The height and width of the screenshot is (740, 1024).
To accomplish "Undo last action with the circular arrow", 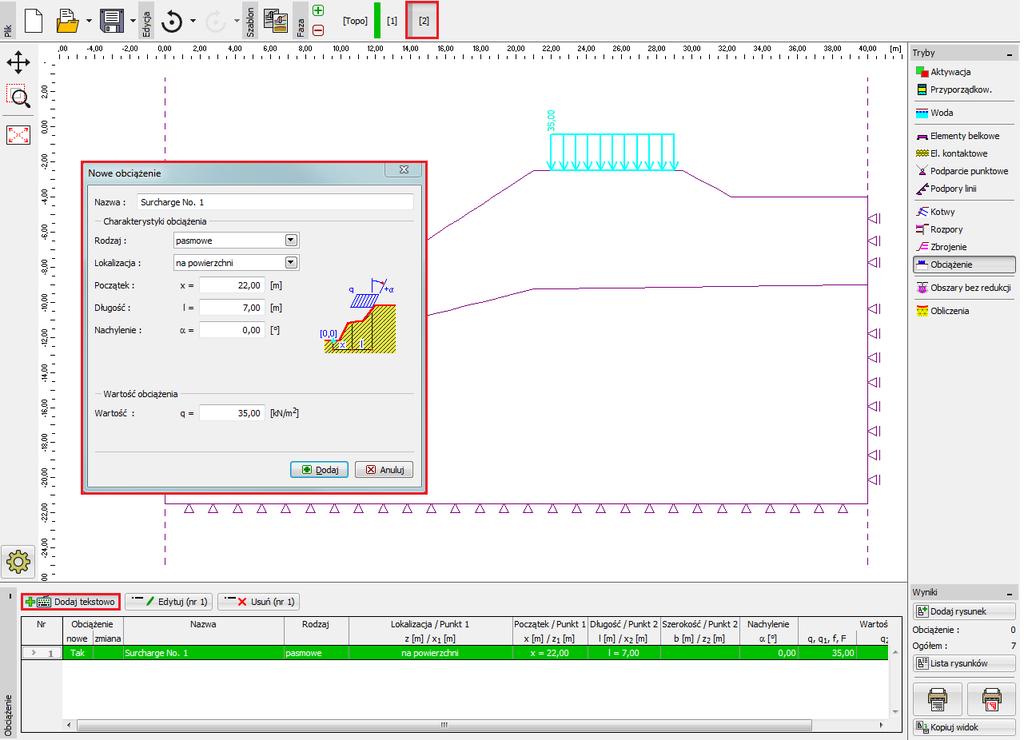I will (172, 21).
